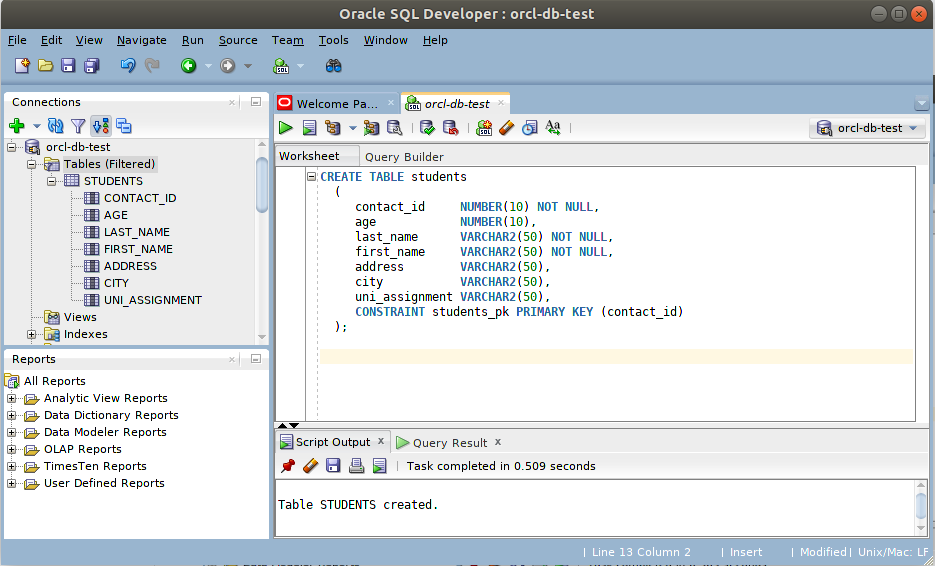Switch to the Query Builder tab
The height and width of the screenshot is (566, 935).
pyautogui.click(x=404, y=157)
